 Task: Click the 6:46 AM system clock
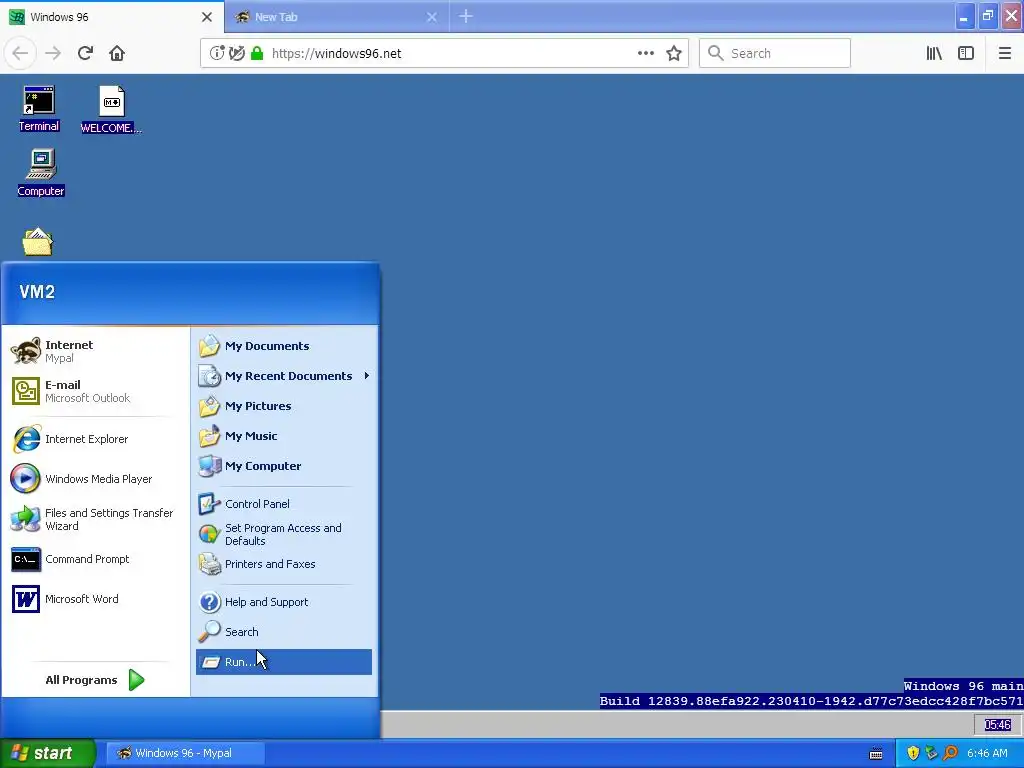(x=987, y=753)
